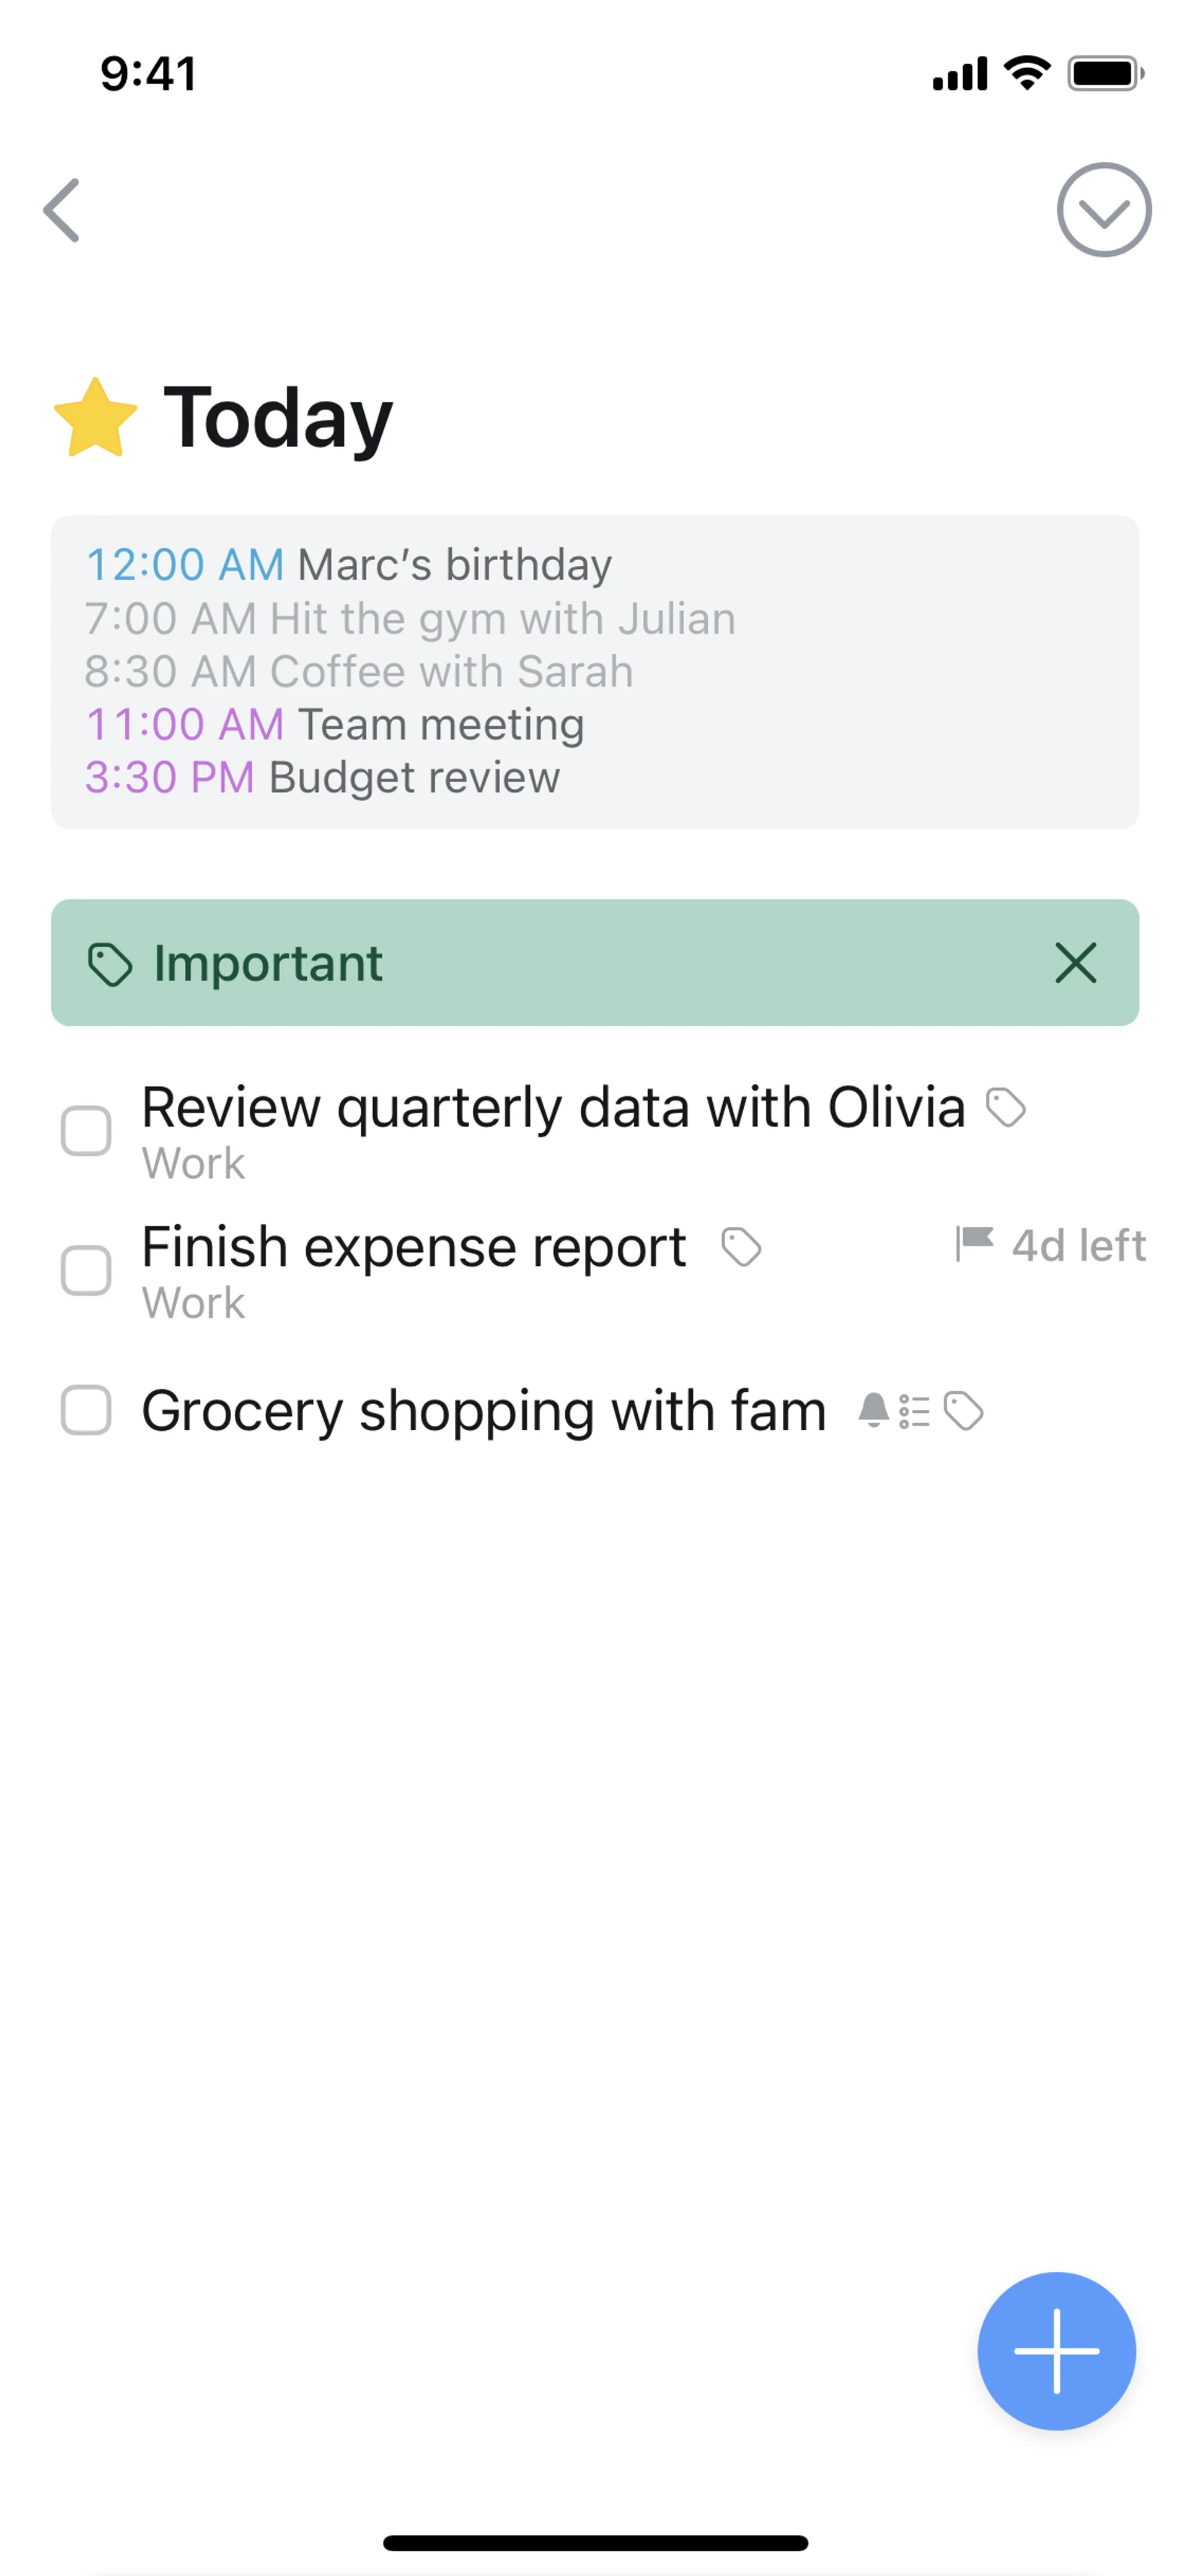Tap tag icon on Grocery shopping task
This screenshot has width=1190, height=2576.
click(x=963, y=1411)
